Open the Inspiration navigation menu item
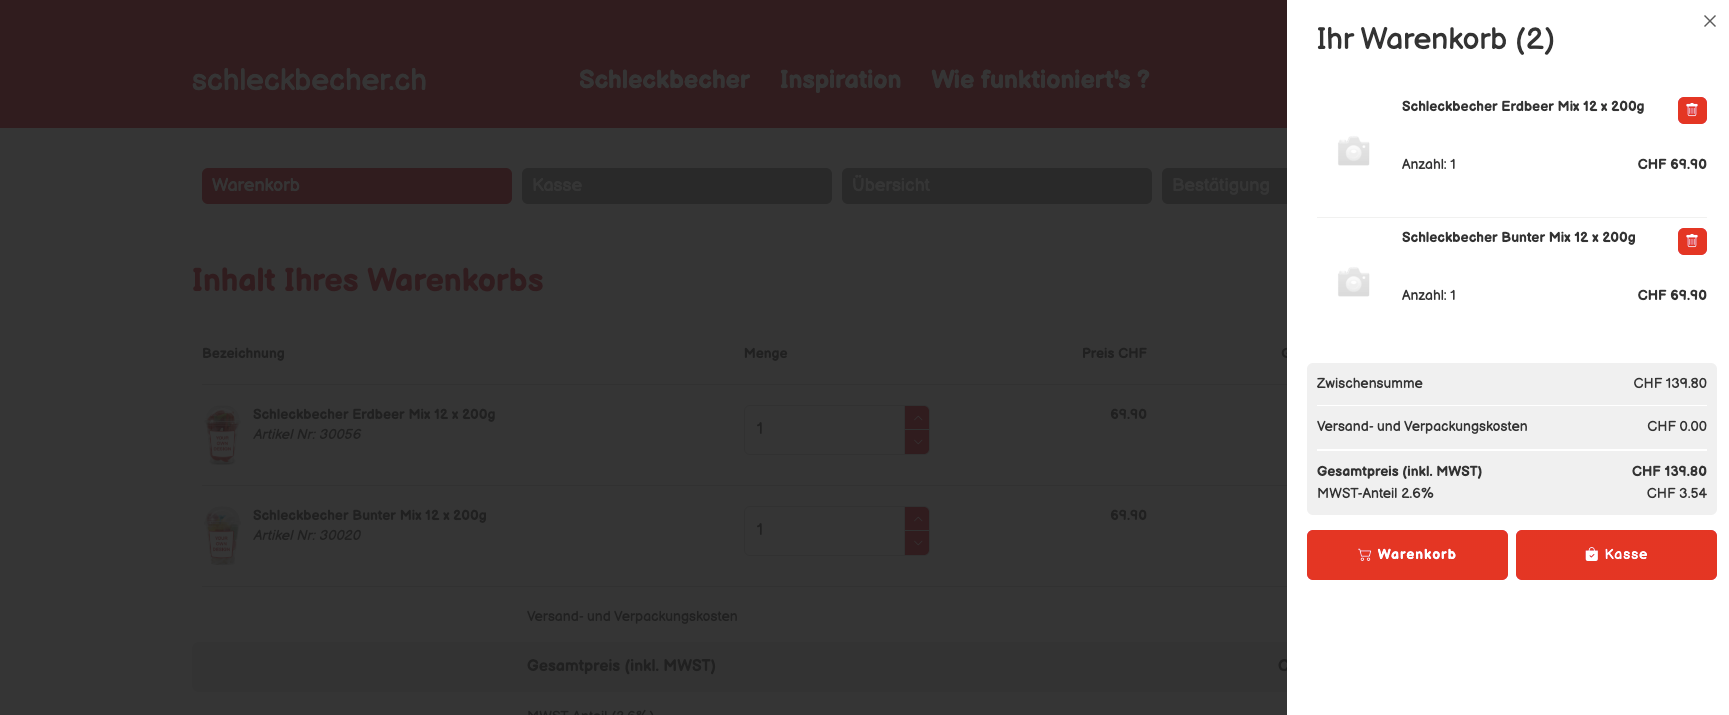 (x=840, y=80)
